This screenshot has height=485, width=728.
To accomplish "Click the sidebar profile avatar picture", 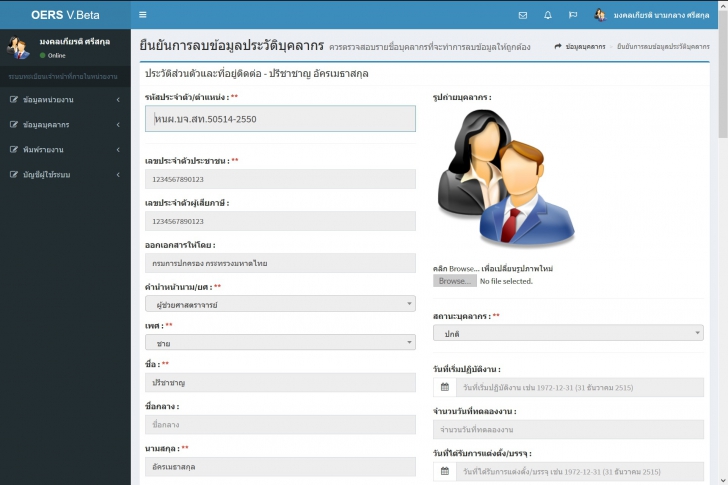I will 19,48.
